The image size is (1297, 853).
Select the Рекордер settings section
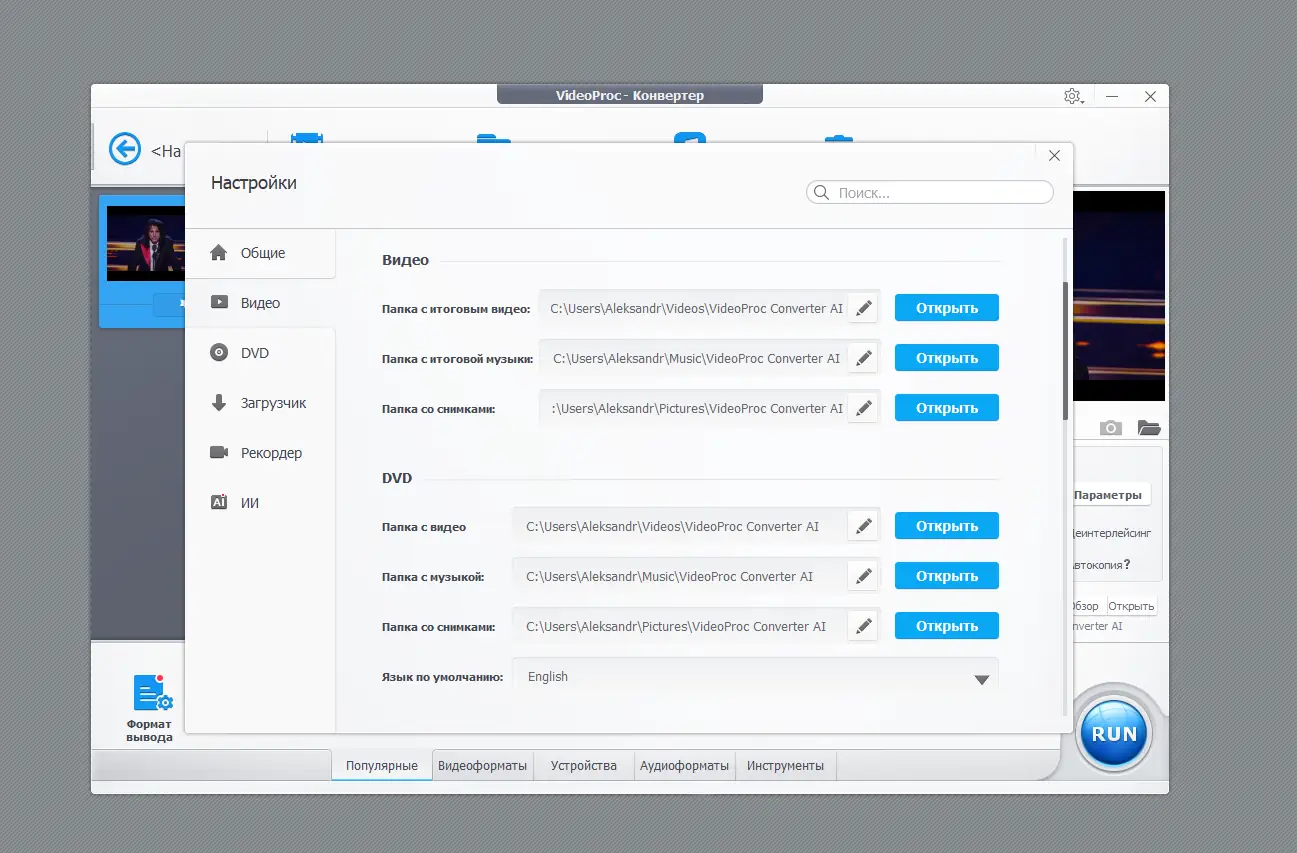click(260, 453)
